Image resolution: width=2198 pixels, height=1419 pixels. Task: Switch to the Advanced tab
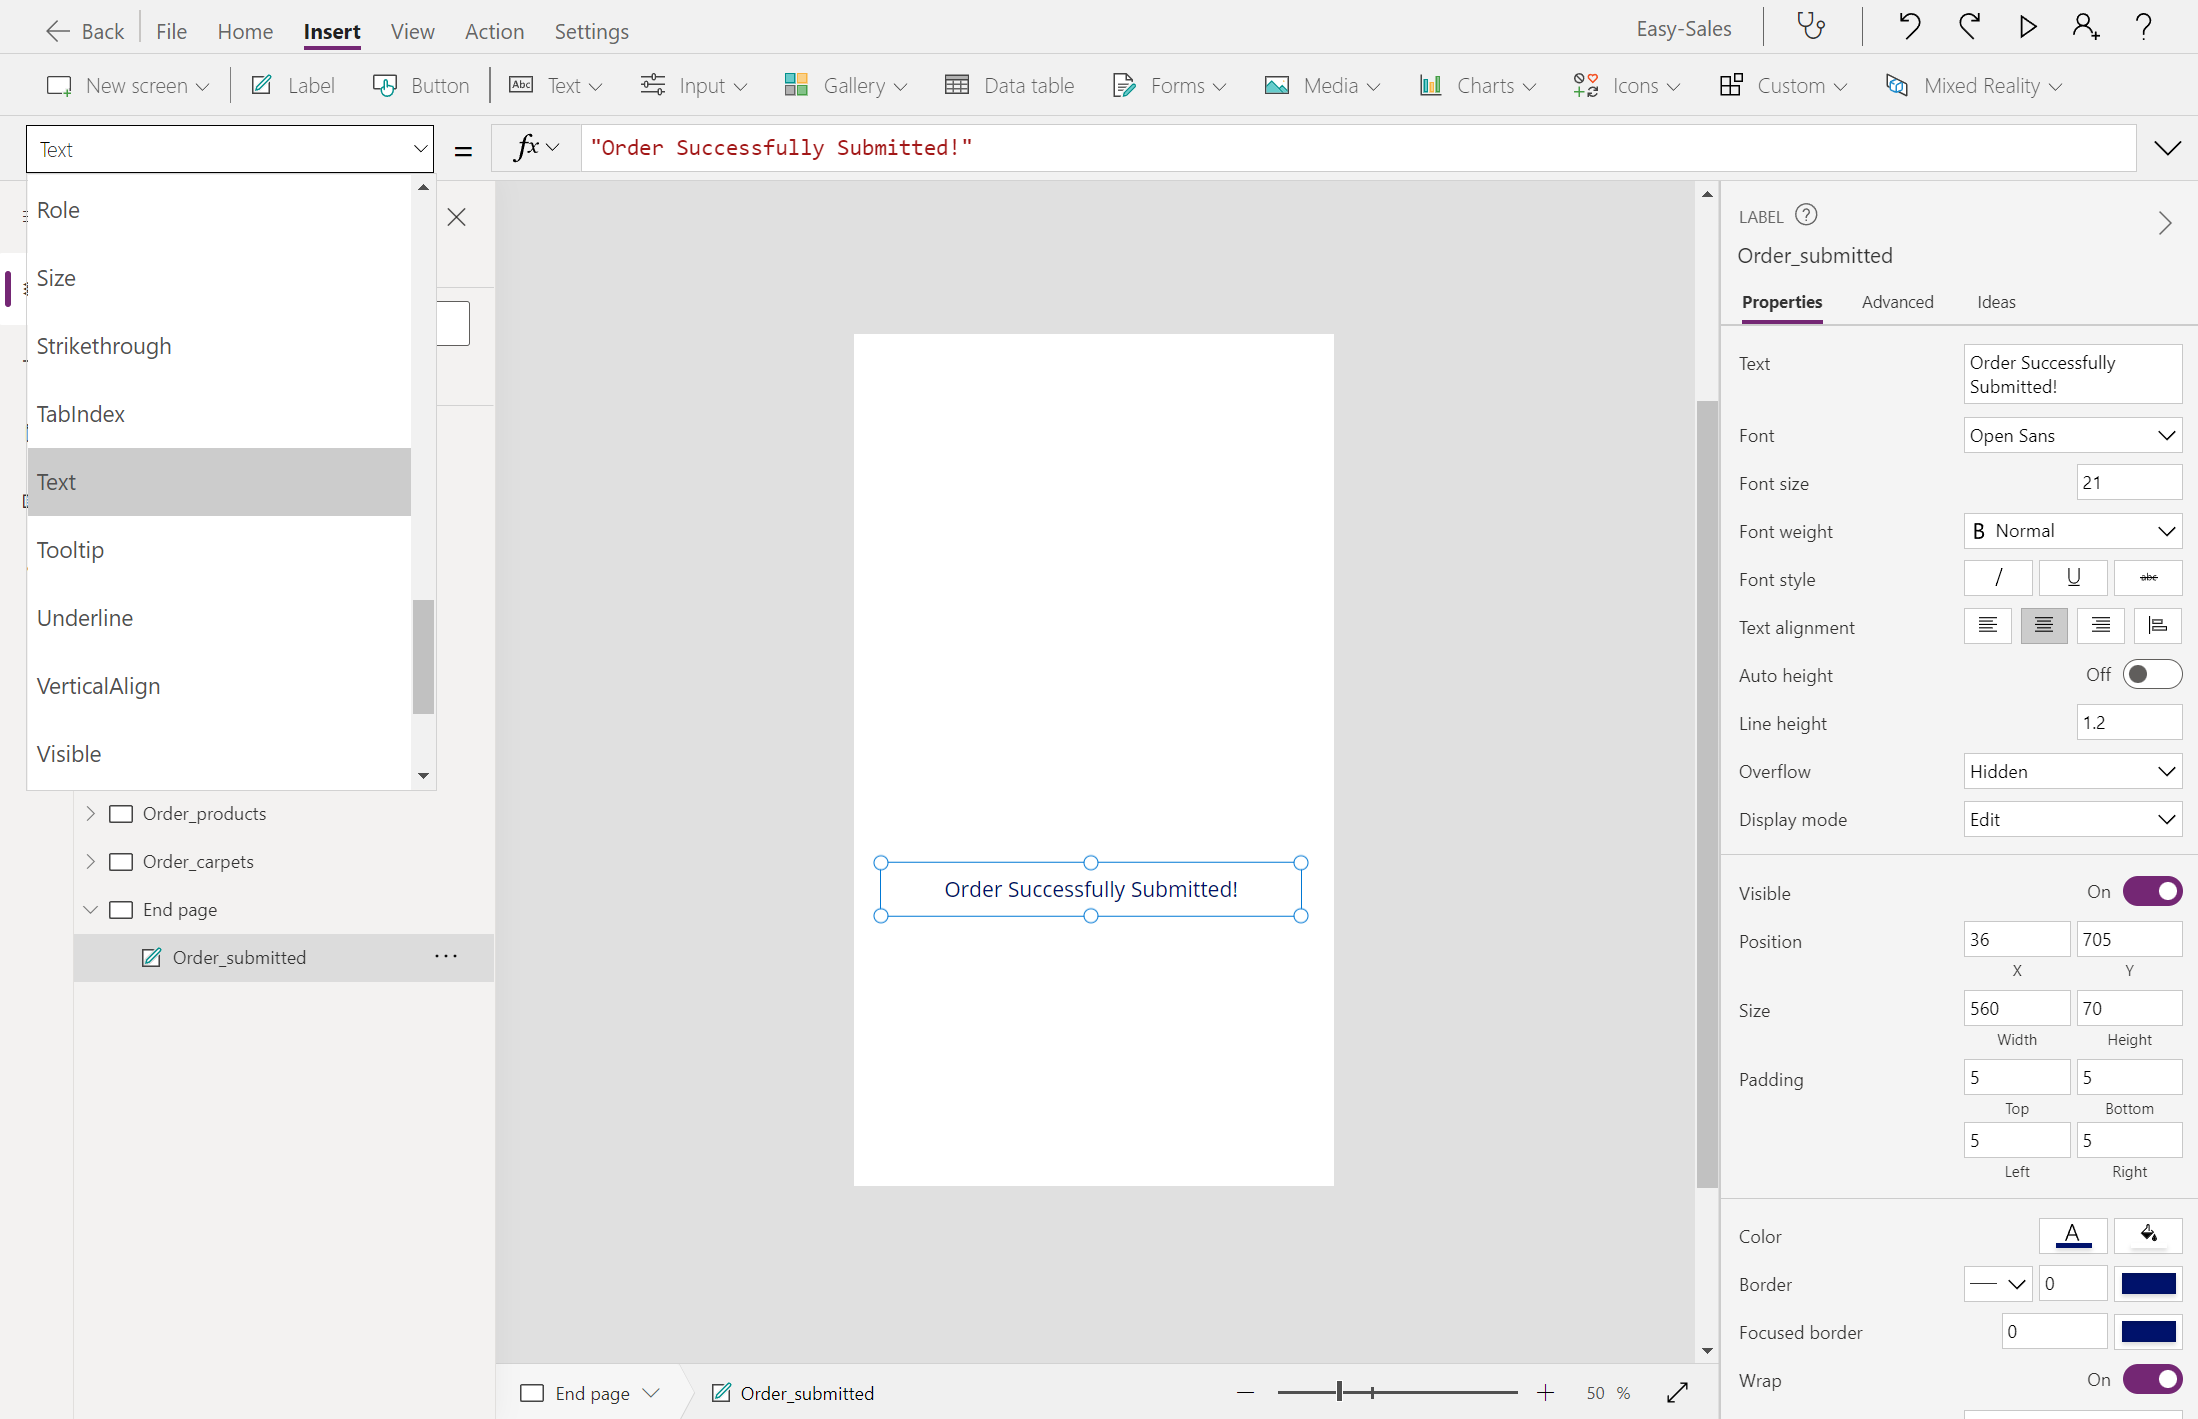1897,302
